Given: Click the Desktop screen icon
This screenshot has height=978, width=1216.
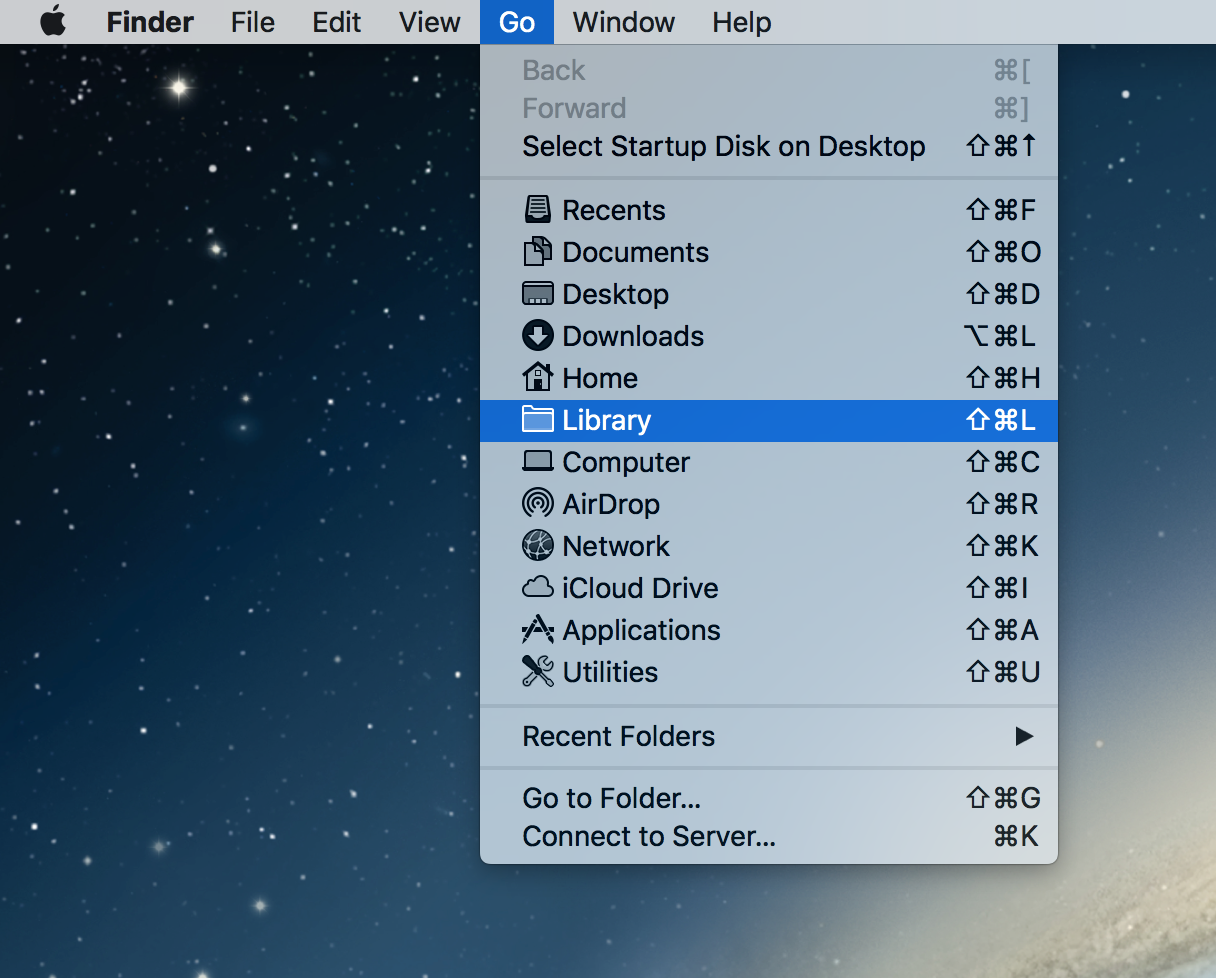Looking at the screenshot, I should pos(538,294).
